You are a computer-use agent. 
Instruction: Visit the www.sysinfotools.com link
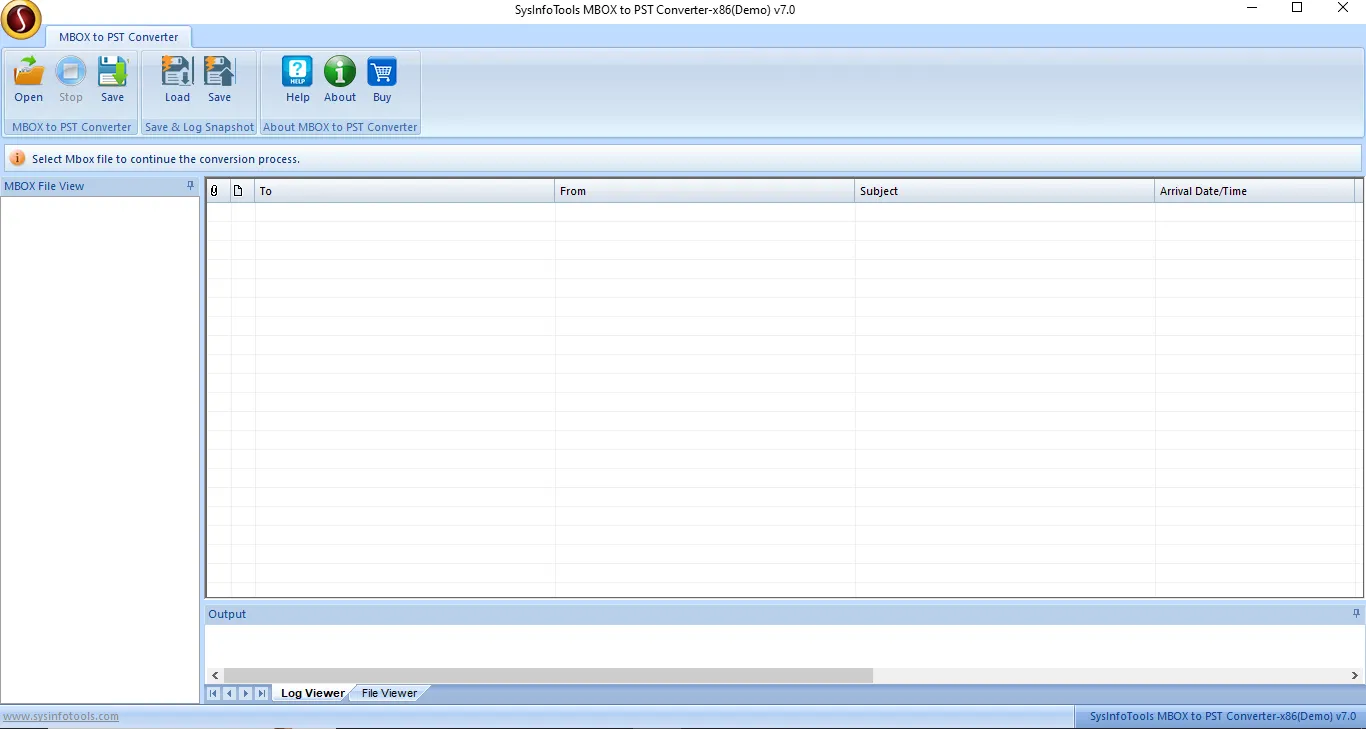[61, 716]
